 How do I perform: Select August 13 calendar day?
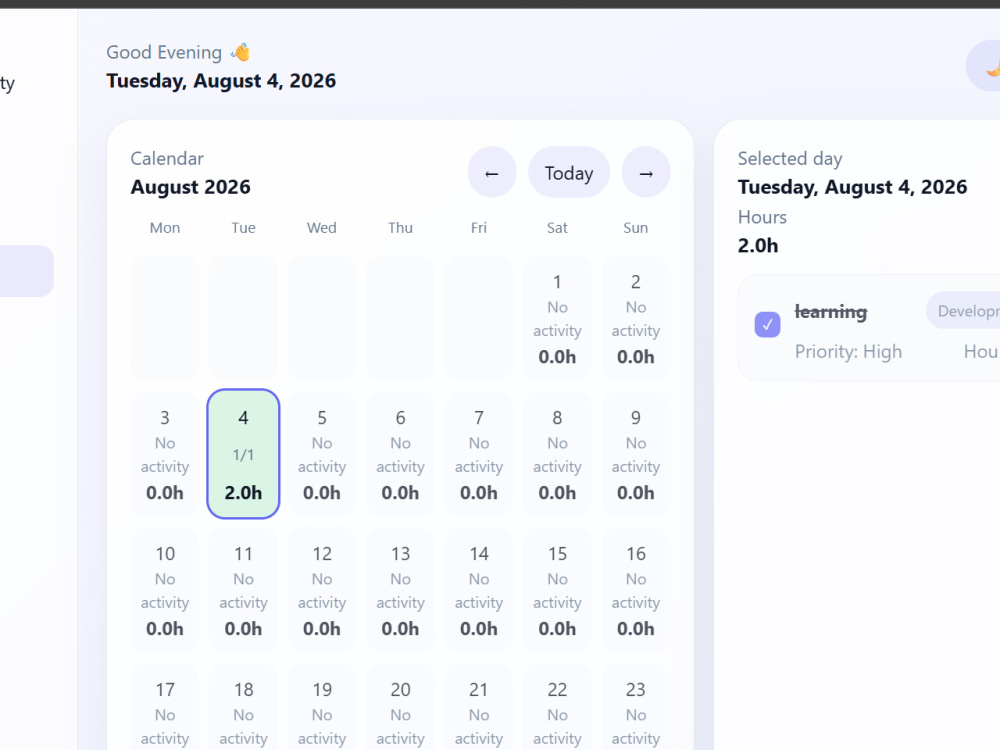tap(400, 589)
